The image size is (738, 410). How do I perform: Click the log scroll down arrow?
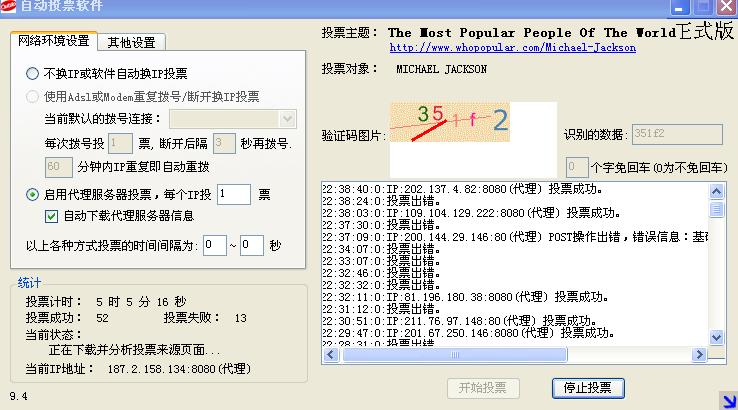tap(716, 337)
